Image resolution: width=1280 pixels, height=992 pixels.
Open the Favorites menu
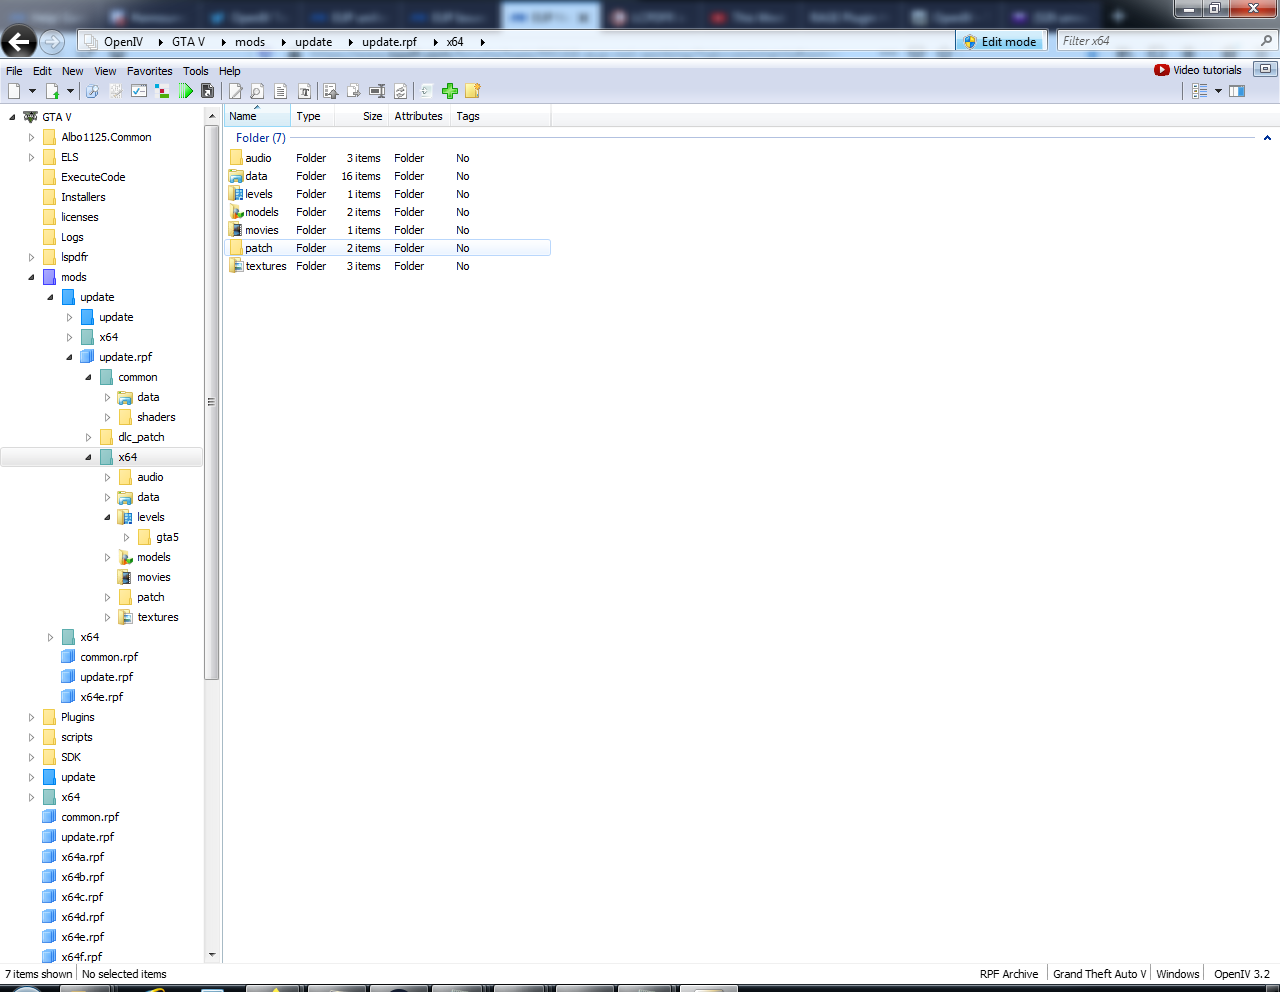click(x=150, y=71)
